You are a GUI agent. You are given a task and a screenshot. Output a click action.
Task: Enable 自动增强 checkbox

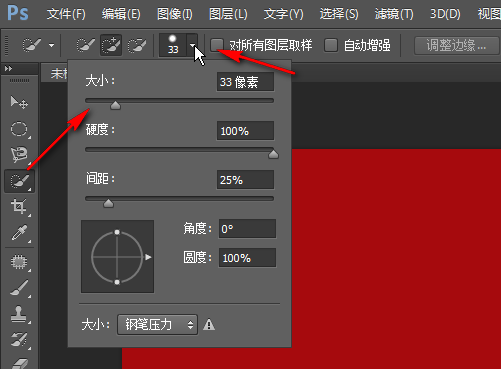pos(331,45)
